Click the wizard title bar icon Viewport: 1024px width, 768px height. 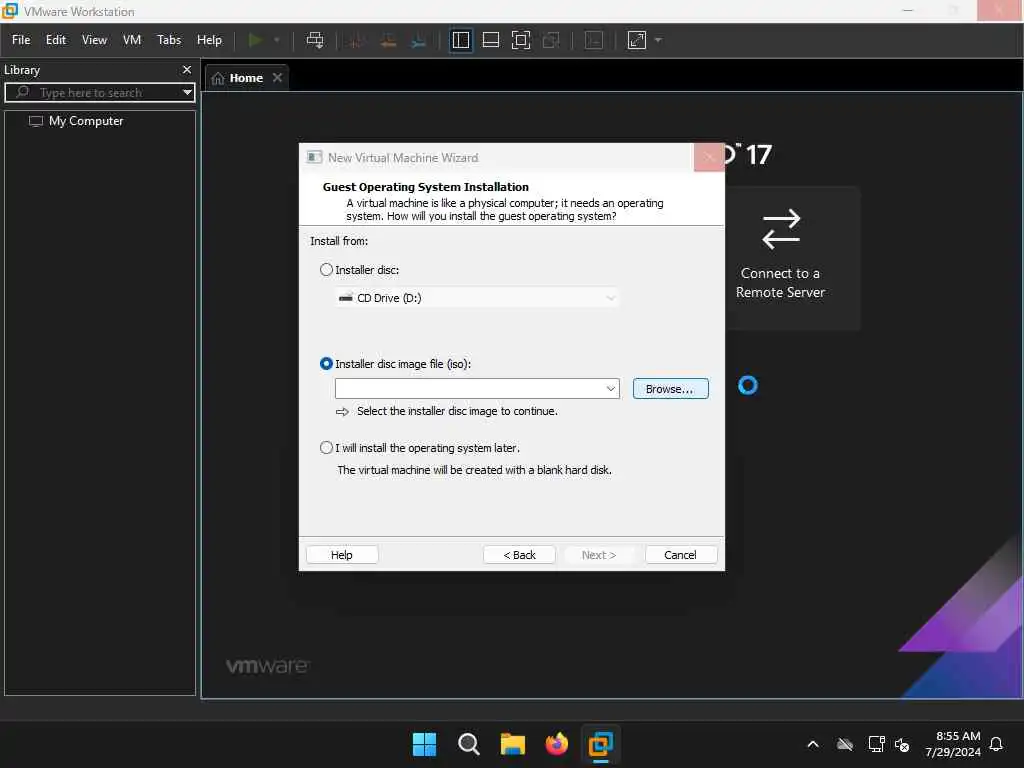click(x=315, y=157)
